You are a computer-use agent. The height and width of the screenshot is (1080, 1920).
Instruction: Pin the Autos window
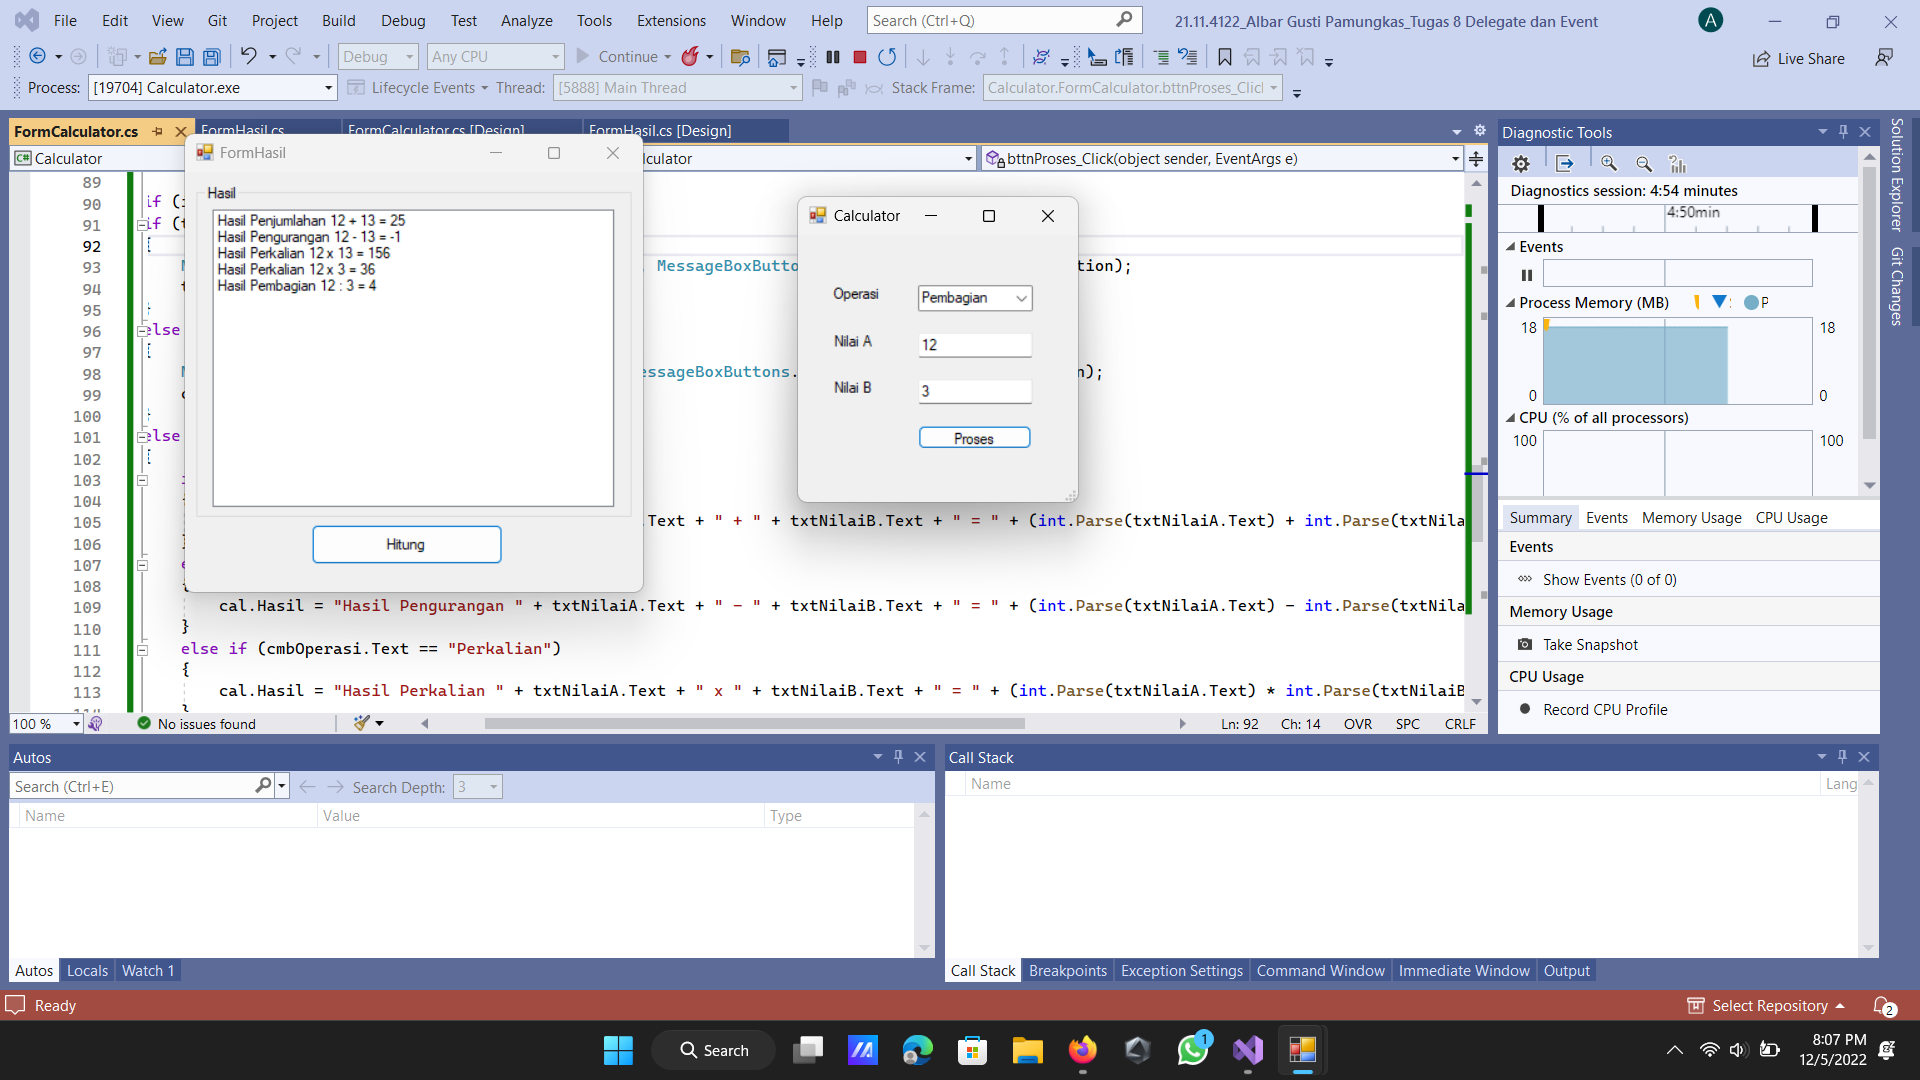tap(898, 757)
